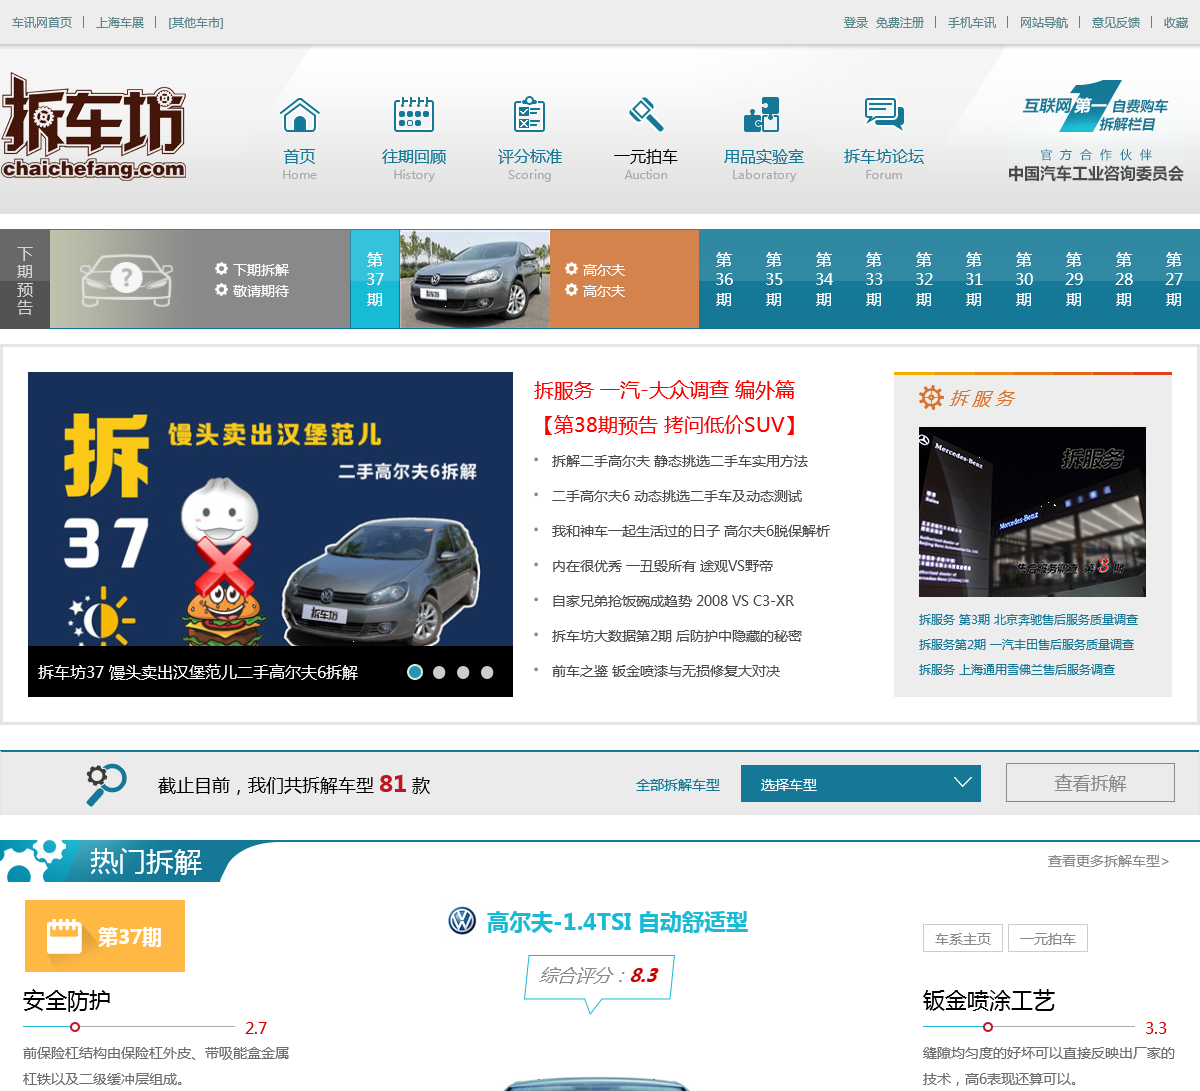Image resolution: width=1200 pixels, height=1091 pixels.
Task: Open issue tab 第36期
Action: point(724,279)
